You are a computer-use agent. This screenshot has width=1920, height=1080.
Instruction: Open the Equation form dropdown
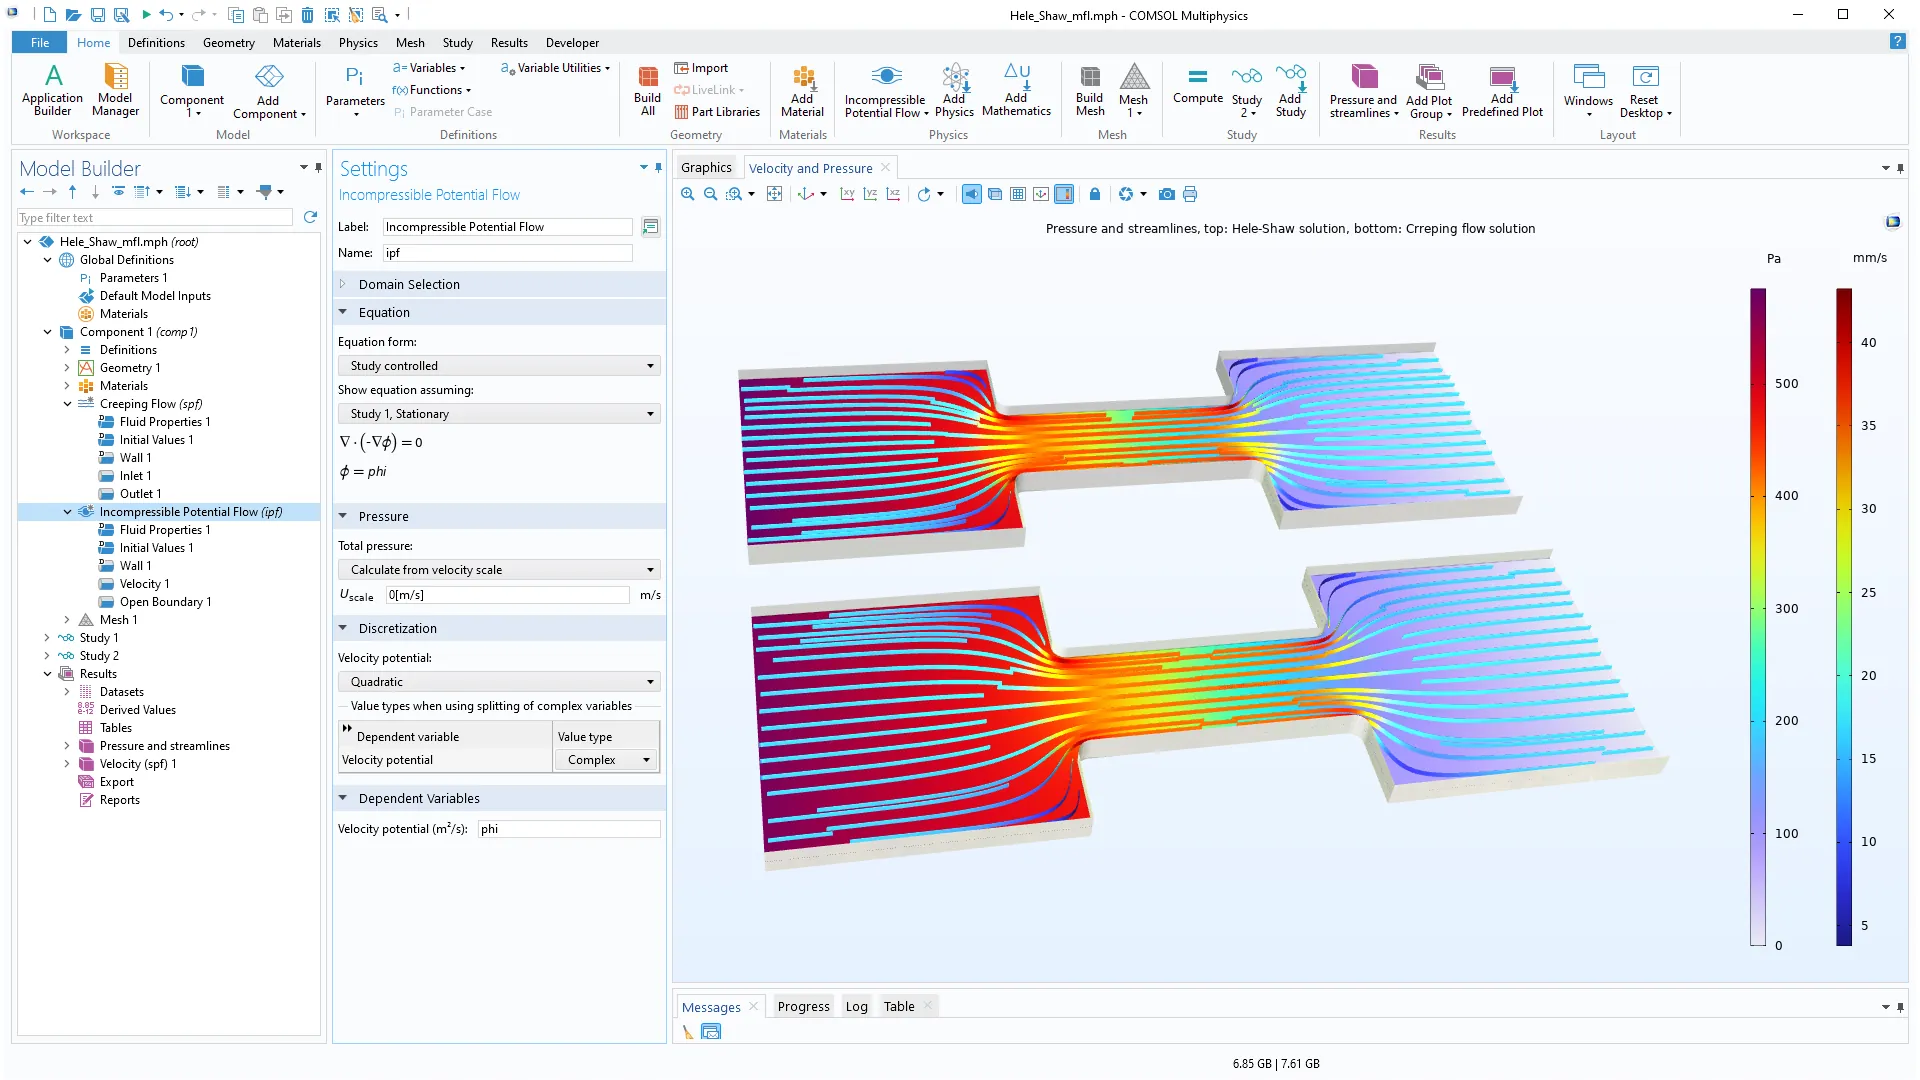pos(499,366)
